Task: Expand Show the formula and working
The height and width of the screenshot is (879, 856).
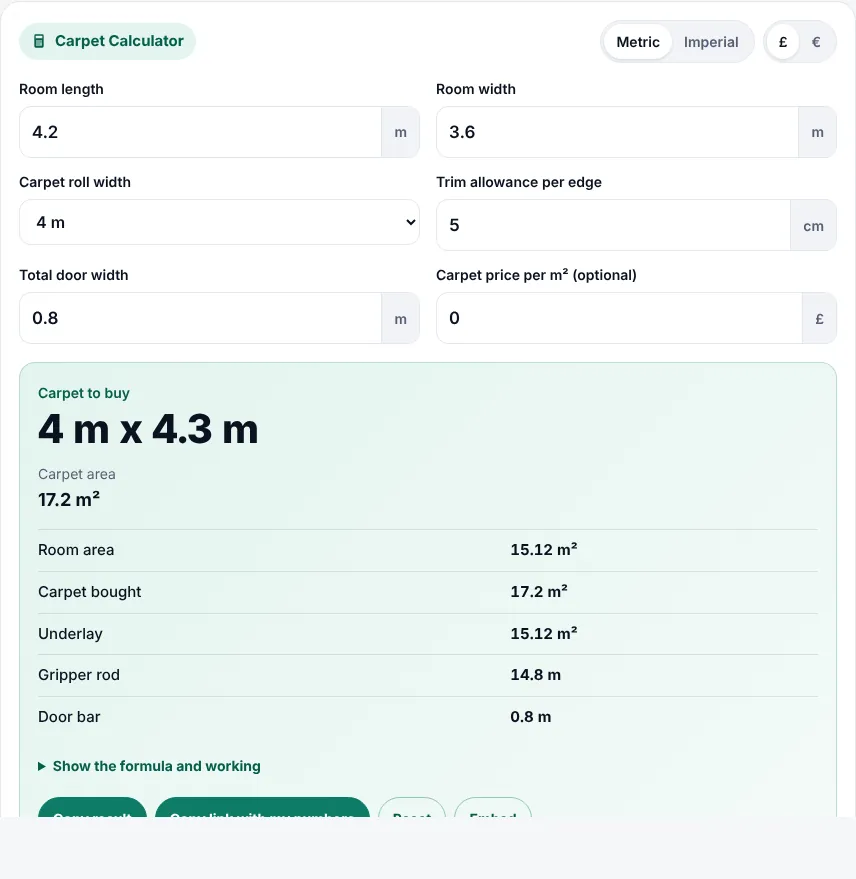Action: [149, 766]
